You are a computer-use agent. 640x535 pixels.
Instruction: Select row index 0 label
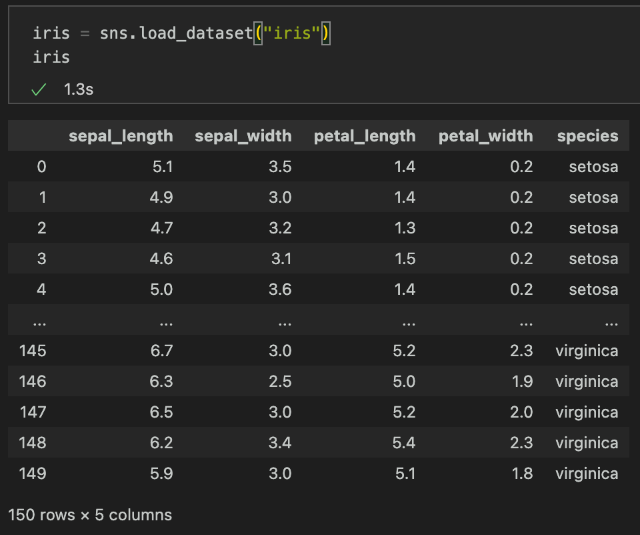[41, 166]
